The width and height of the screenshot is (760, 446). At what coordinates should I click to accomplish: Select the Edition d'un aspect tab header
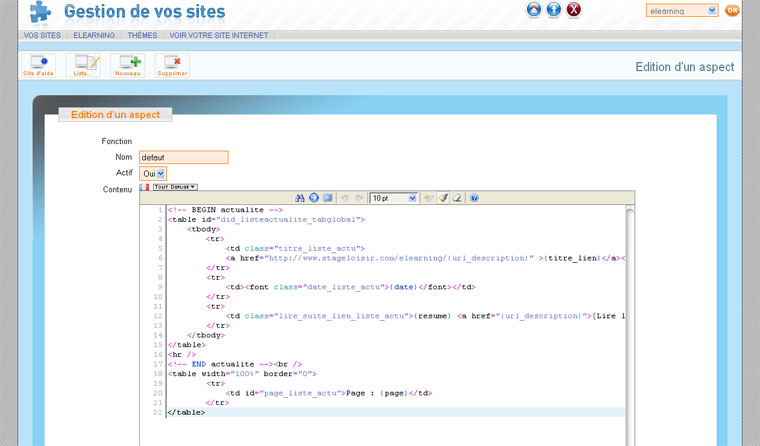pos(115,115)
